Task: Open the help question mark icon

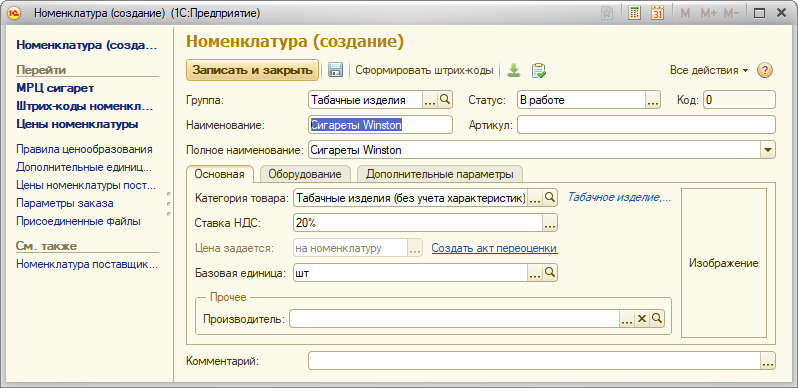Action: 764,70
